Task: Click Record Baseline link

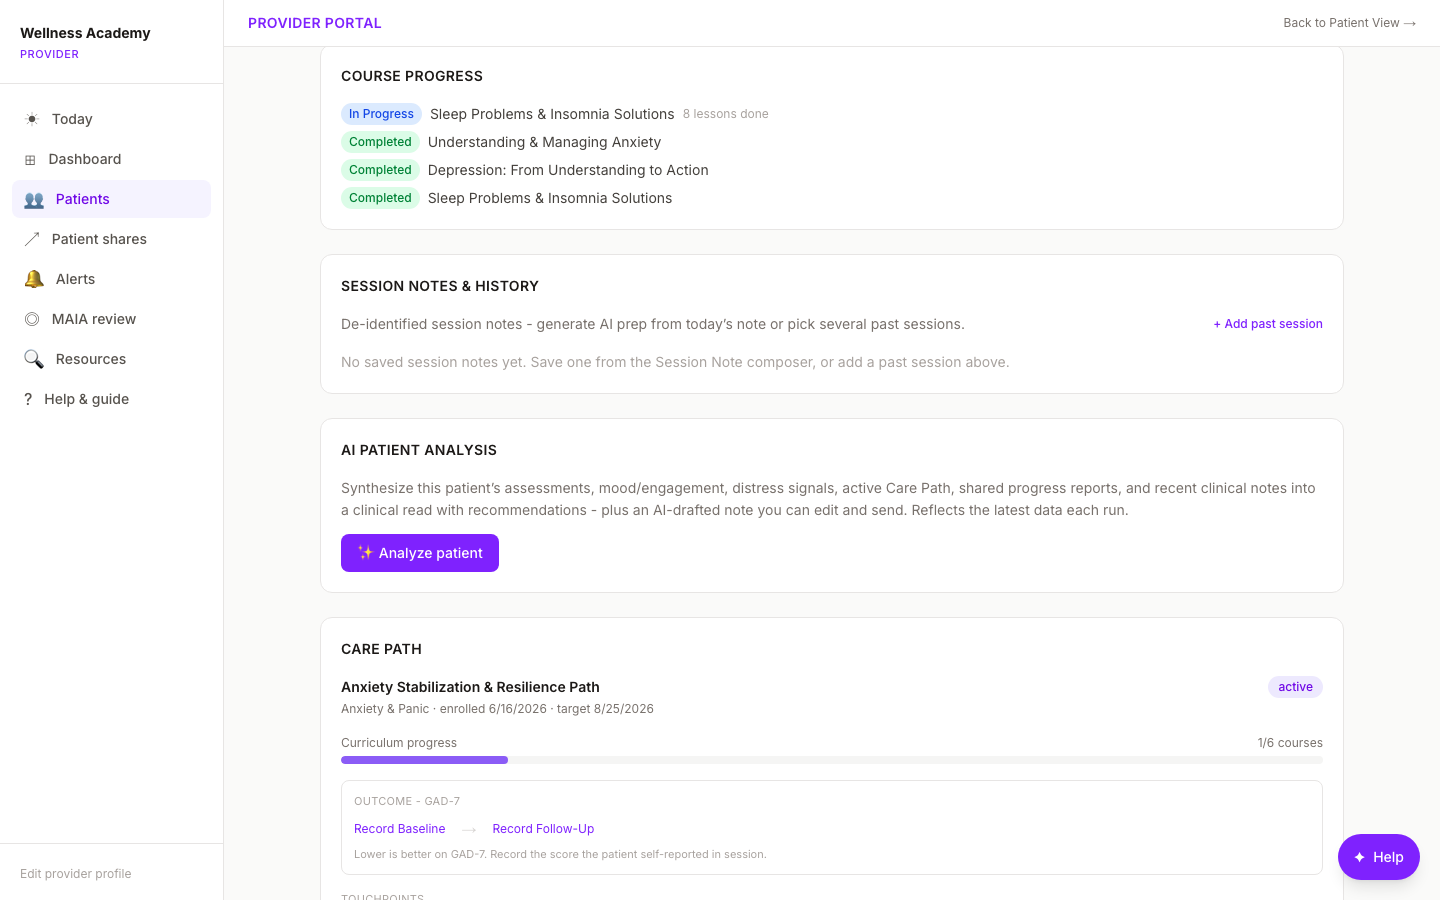Action: click(x=400, y=829)
